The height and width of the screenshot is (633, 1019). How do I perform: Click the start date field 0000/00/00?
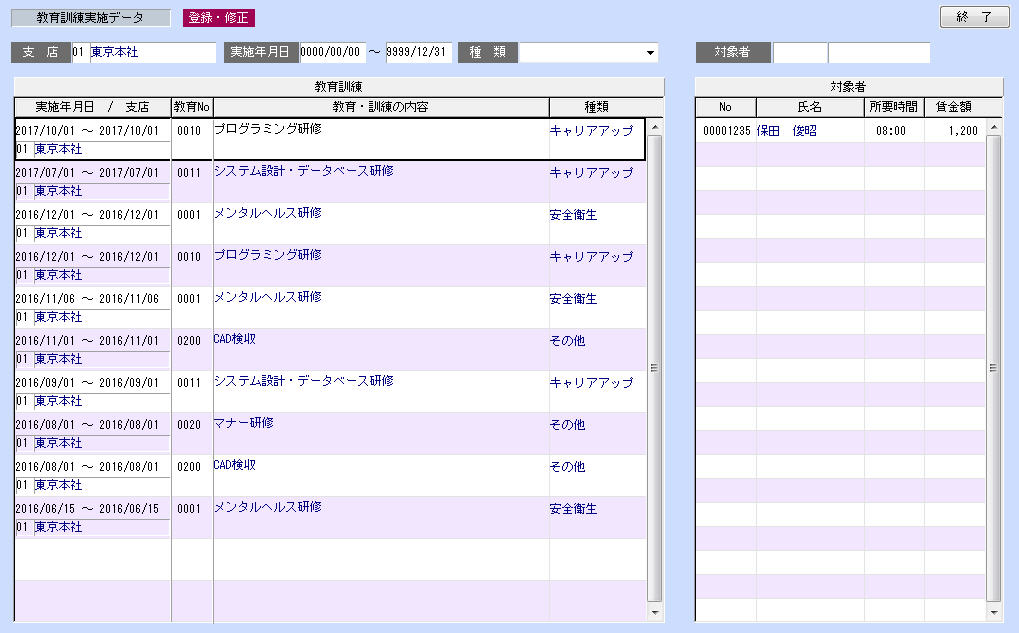[x=332, y=52]
